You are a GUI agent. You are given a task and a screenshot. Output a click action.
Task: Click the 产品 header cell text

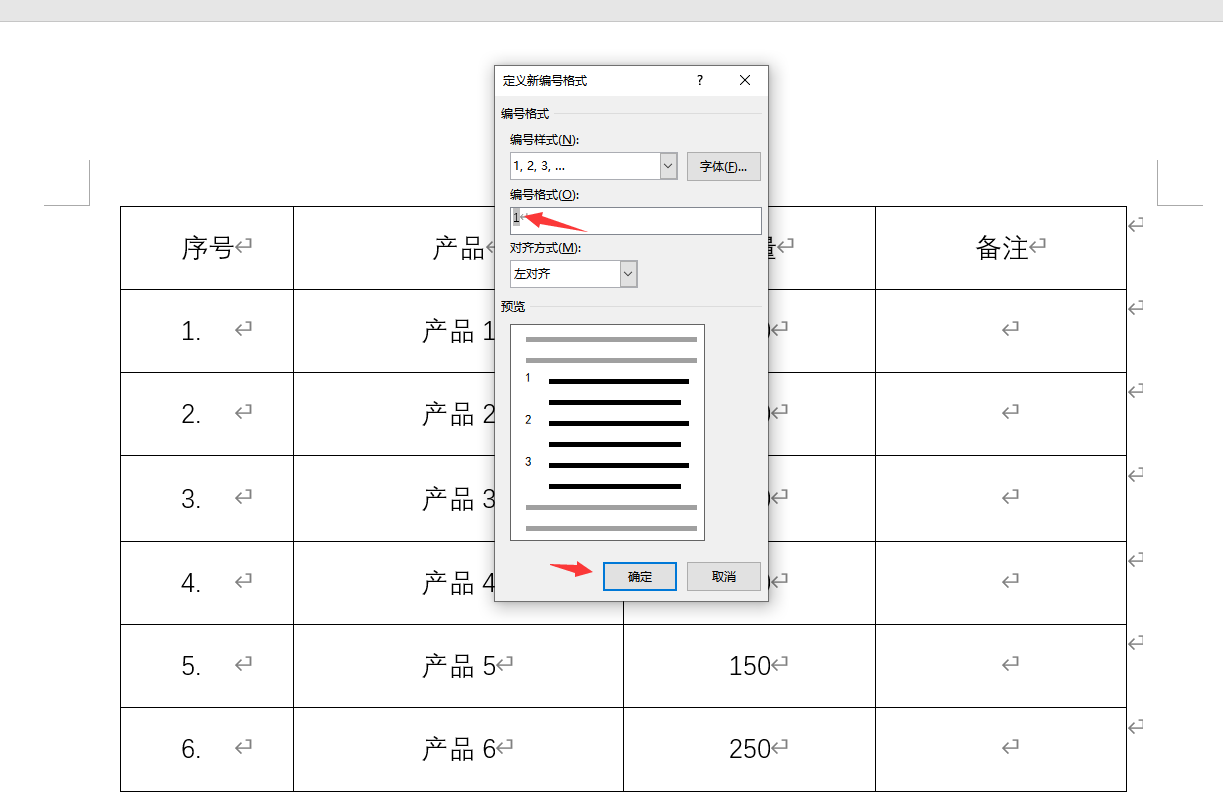click(x=458, y=248)
